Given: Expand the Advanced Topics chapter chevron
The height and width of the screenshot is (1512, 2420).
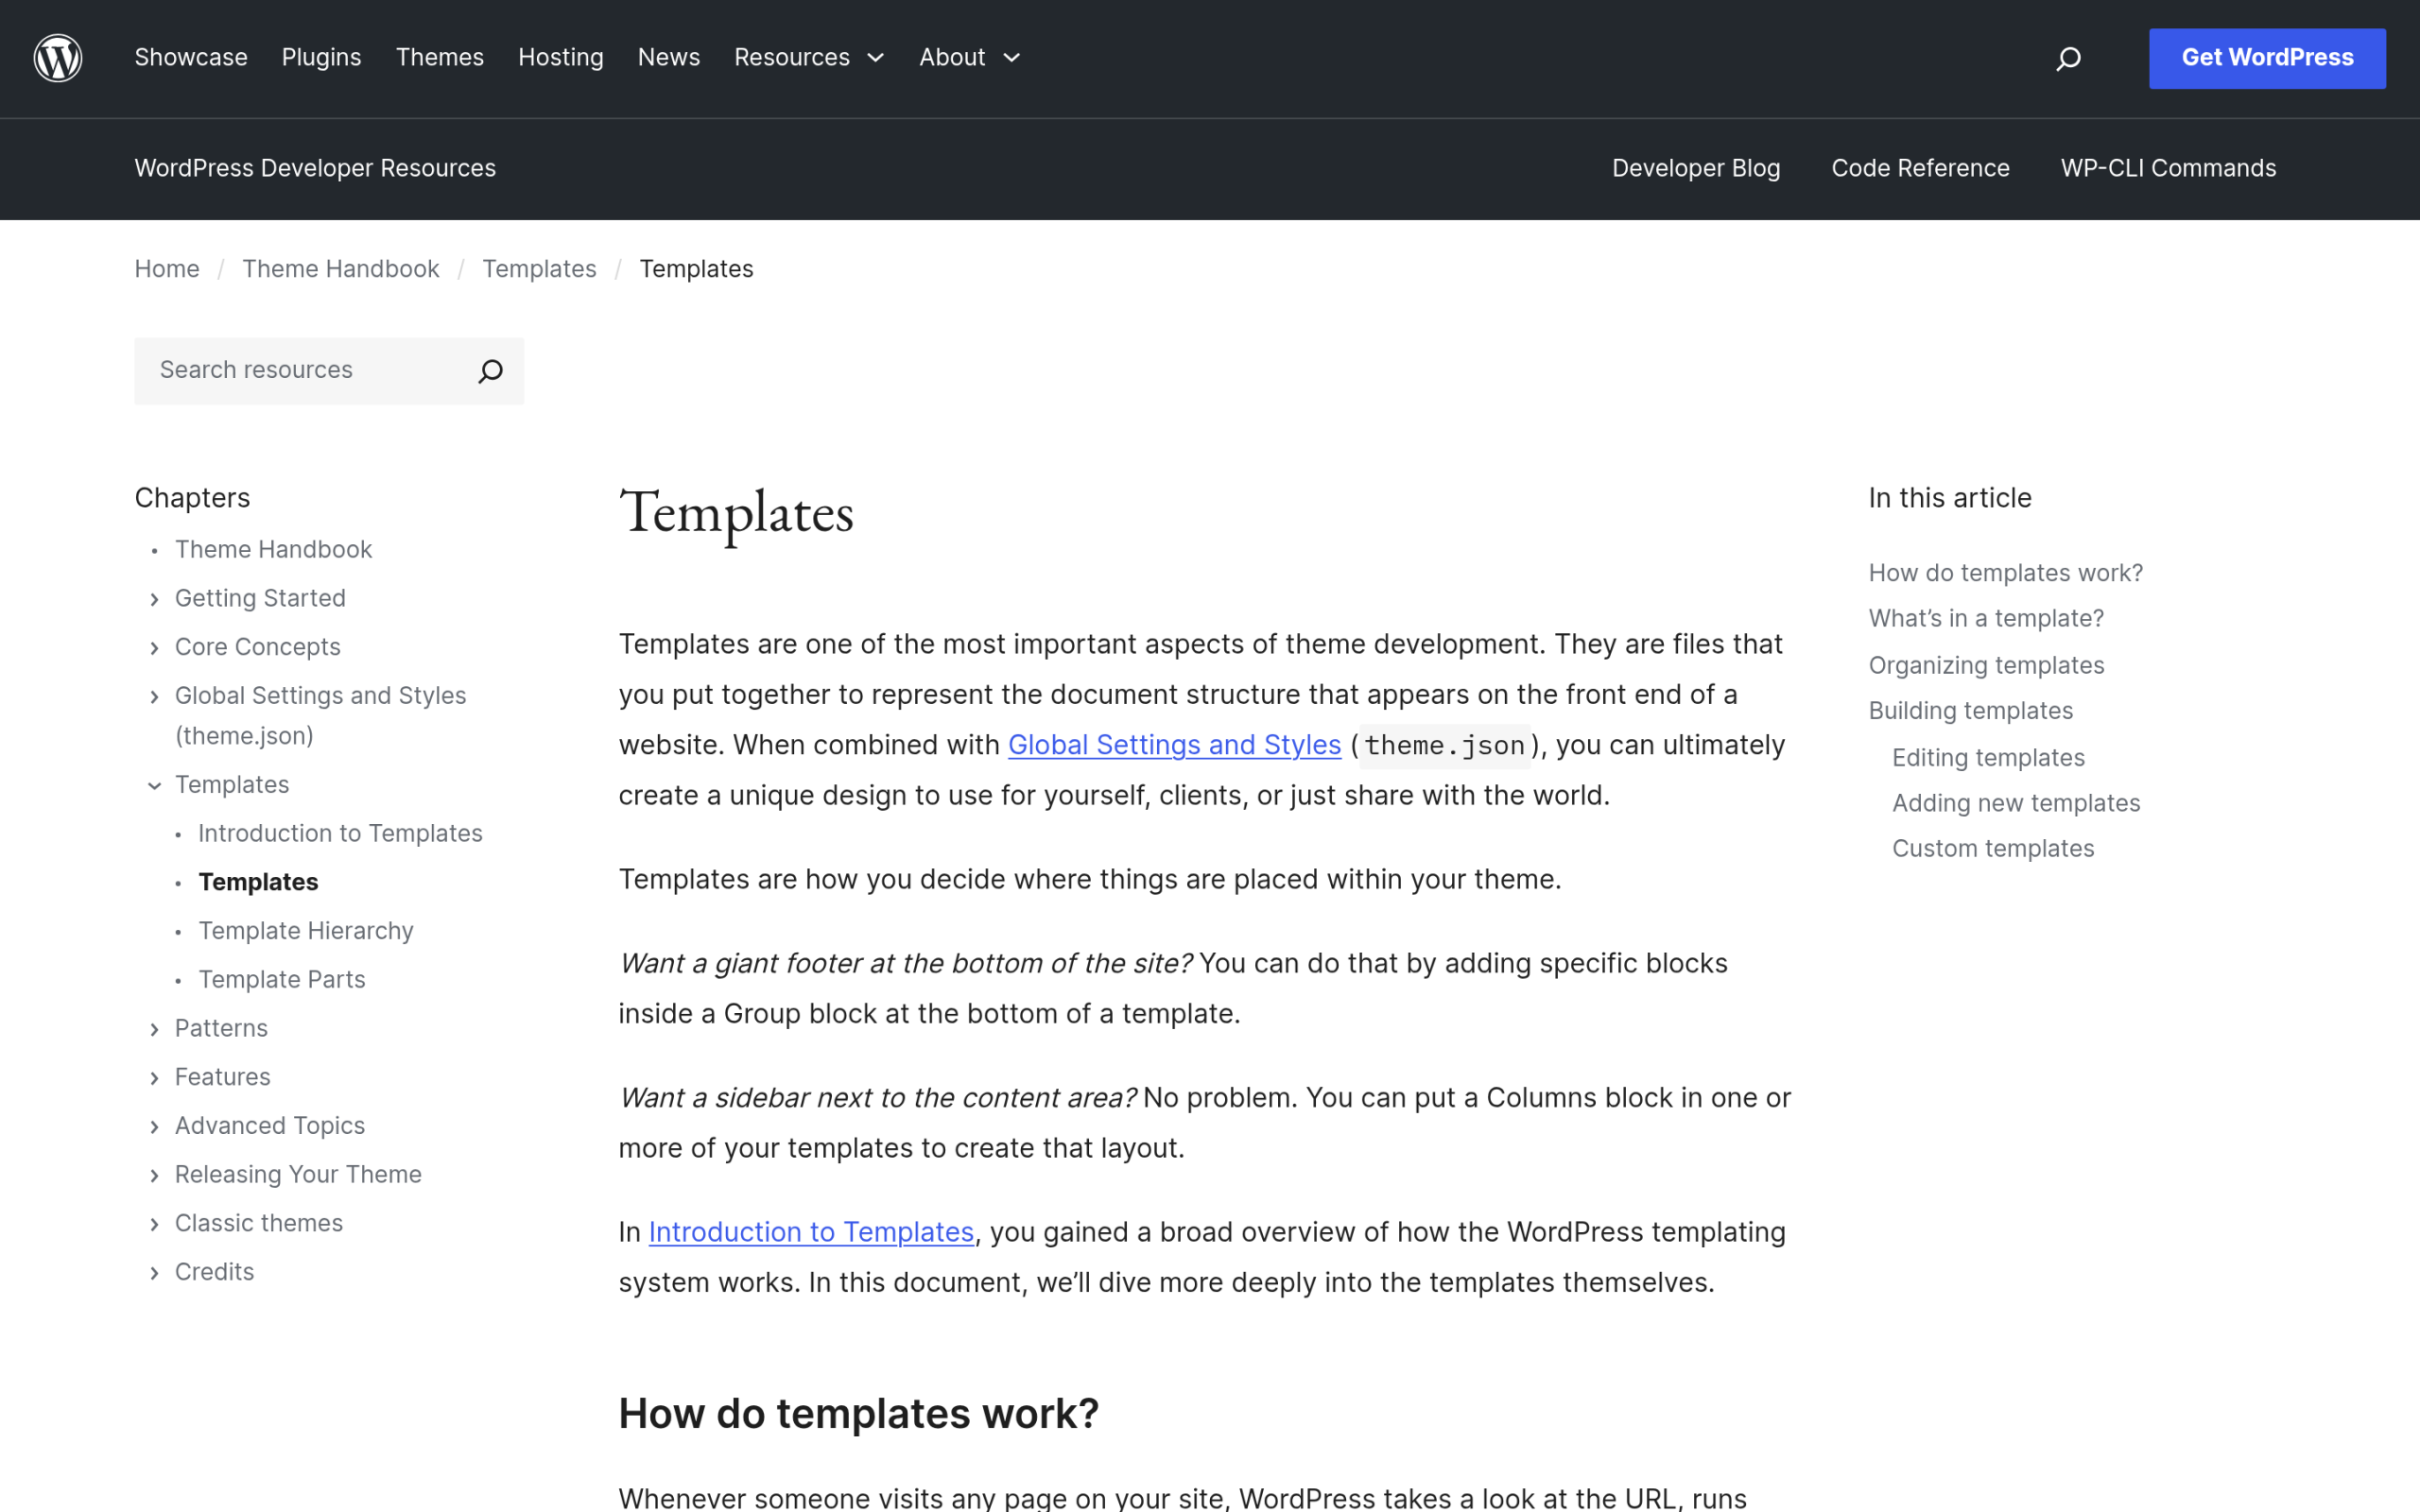Looking at the screenshot, I should pos(154,1127).
